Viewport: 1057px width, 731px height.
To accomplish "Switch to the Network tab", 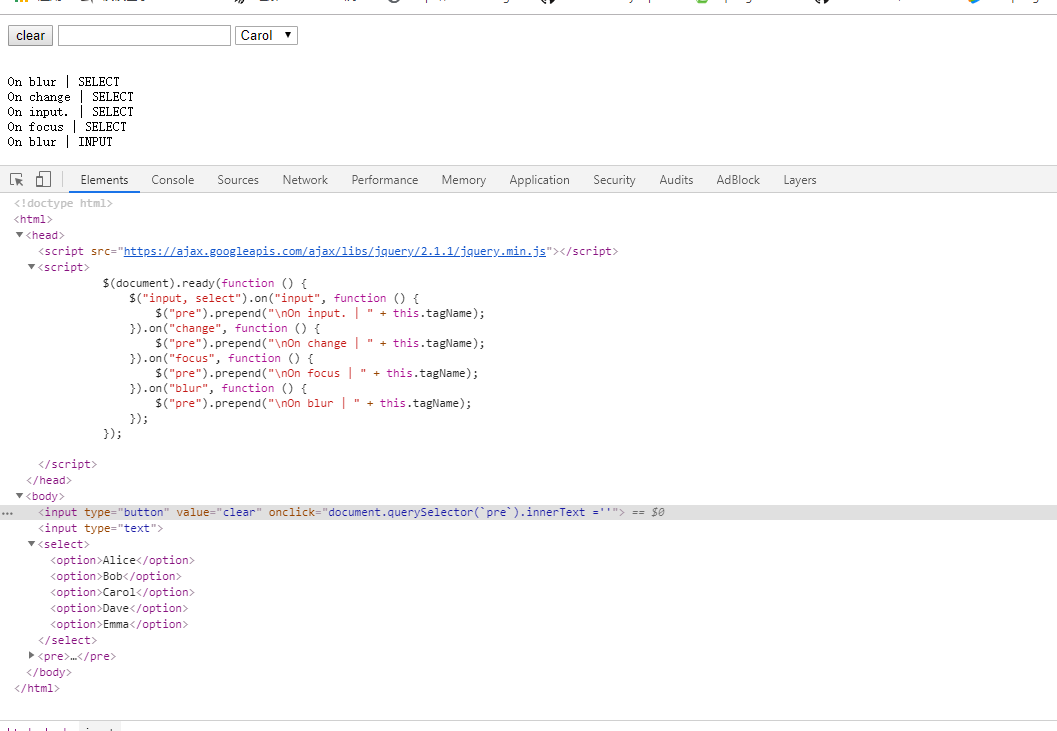I will [305, 180].
